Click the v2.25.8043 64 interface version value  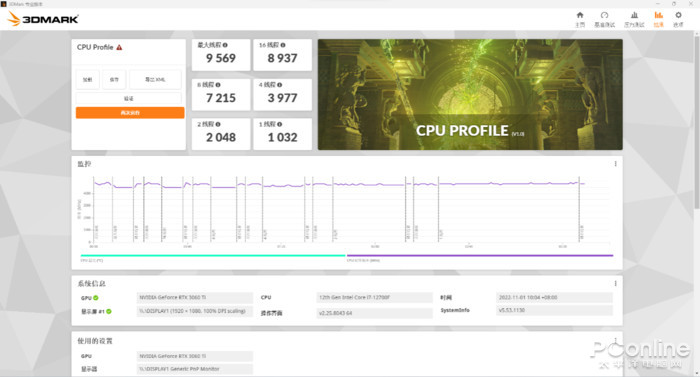pyautogui.click(x=375, y=313)
